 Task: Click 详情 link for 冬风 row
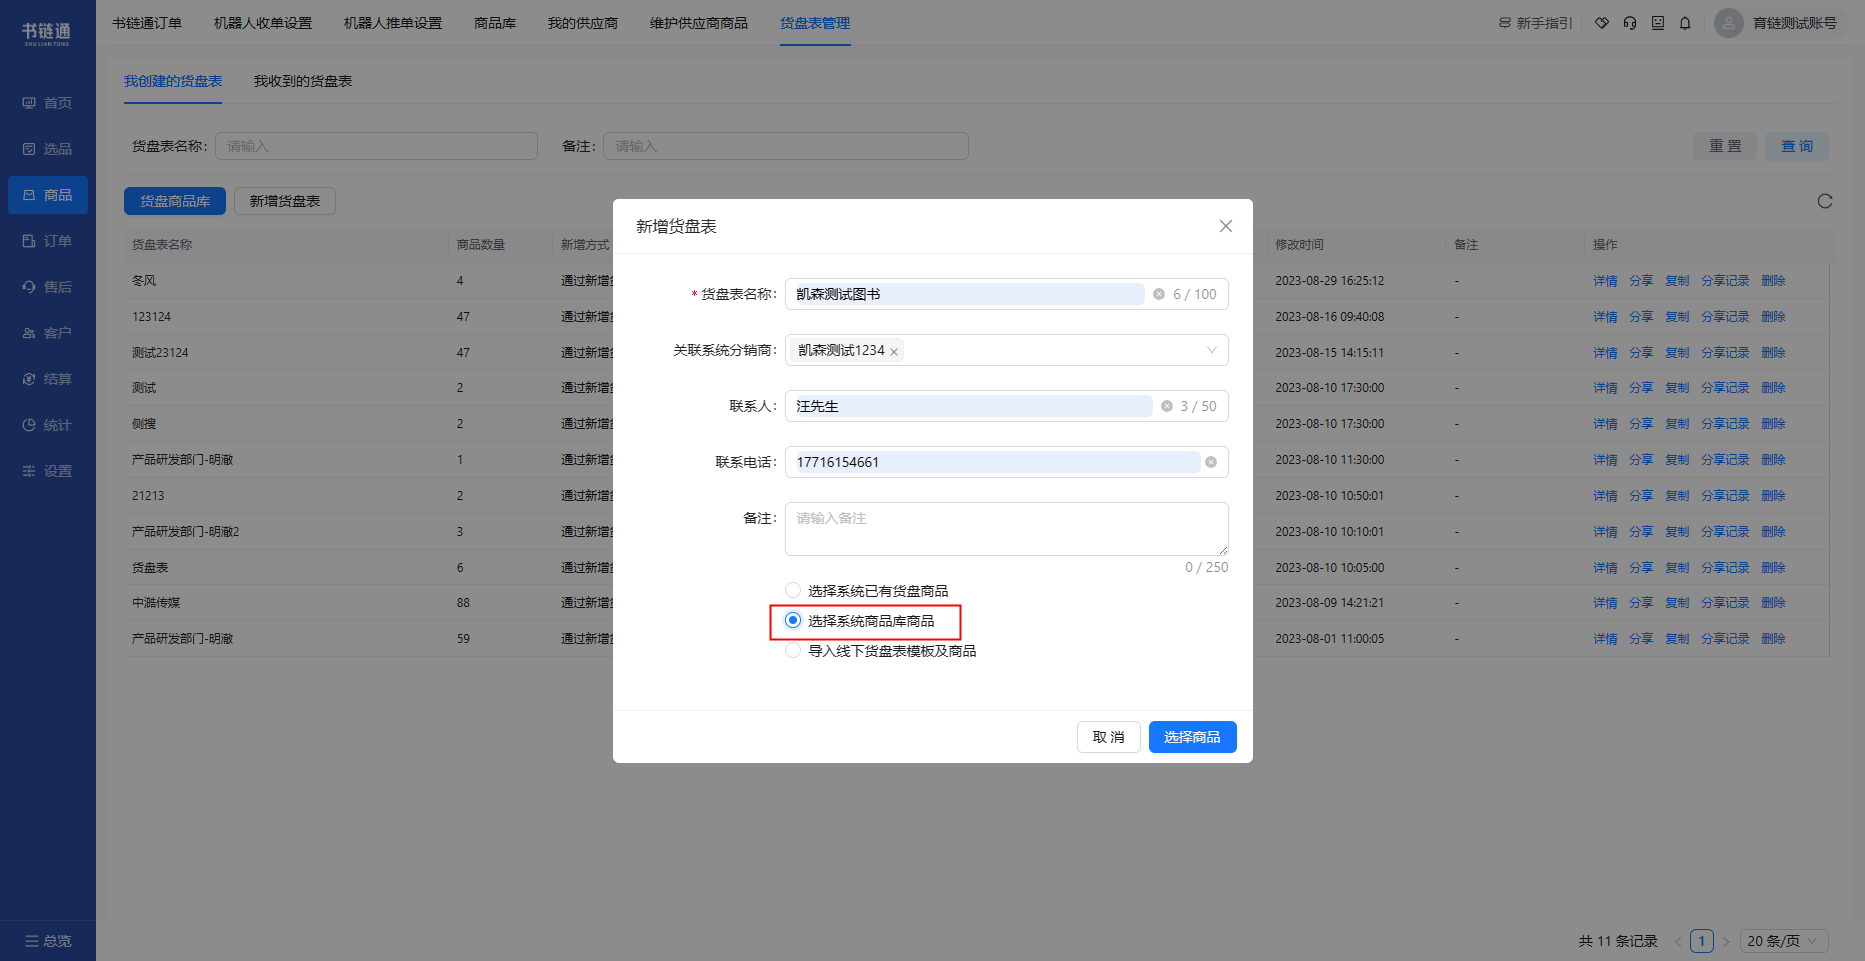1605,281
